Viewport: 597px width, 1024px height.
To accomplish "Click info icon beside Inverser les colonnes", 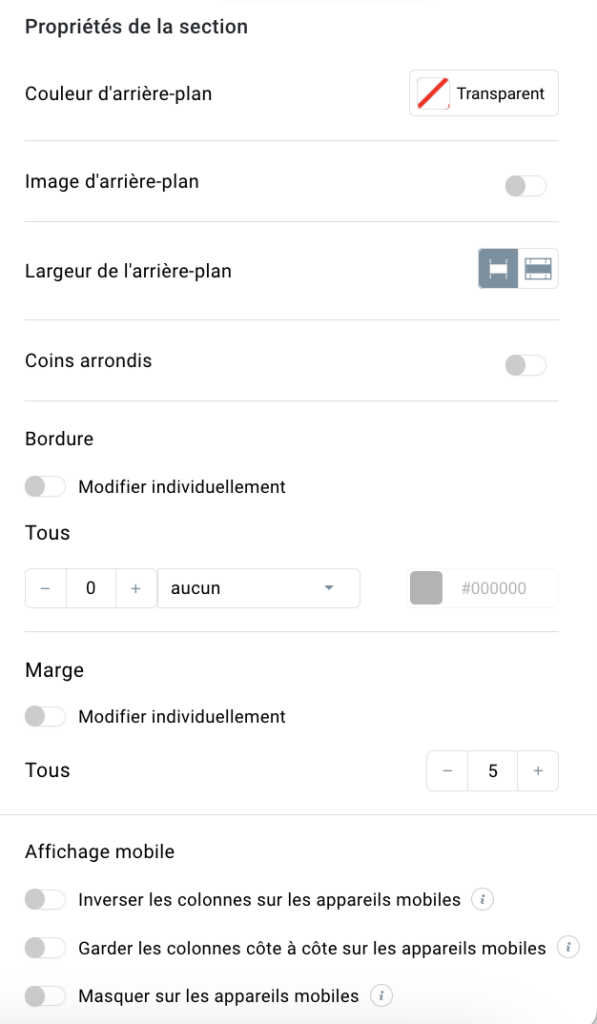I will 482,899.
